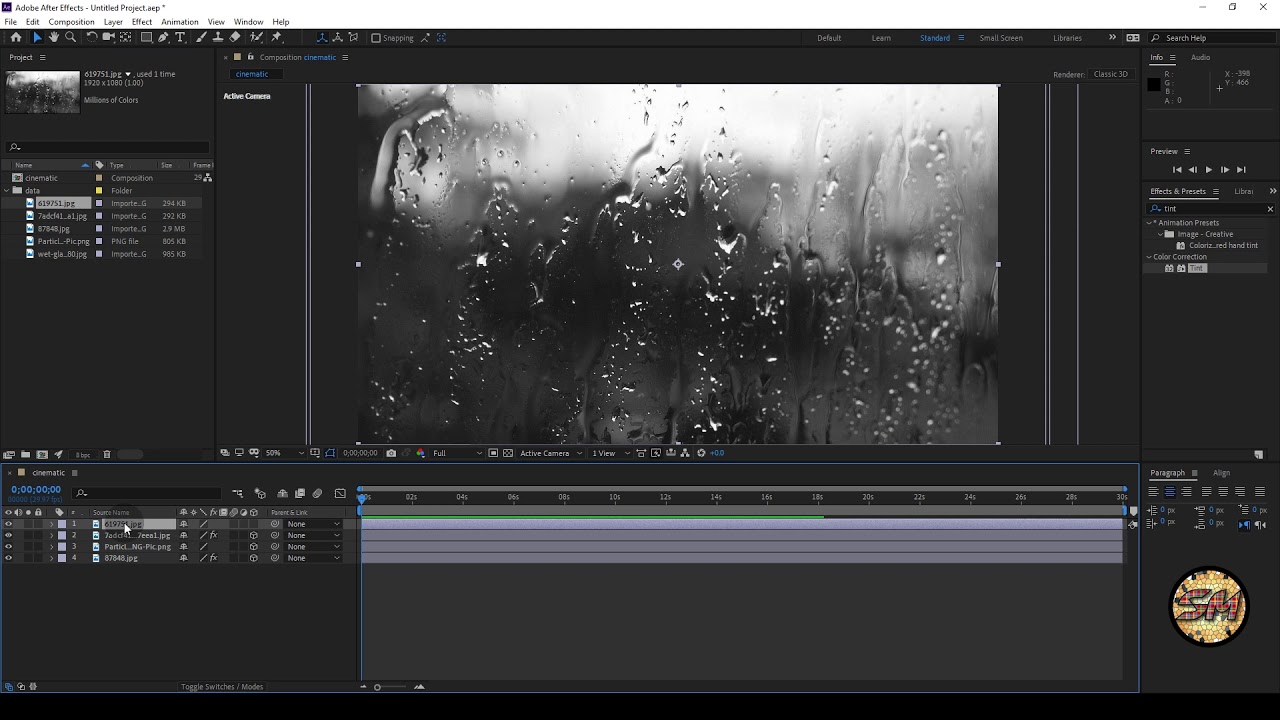The height and width of the screenshot is (720, 1280).
Task: Open the Full resolution dropdown
Action: click(457, 453)
